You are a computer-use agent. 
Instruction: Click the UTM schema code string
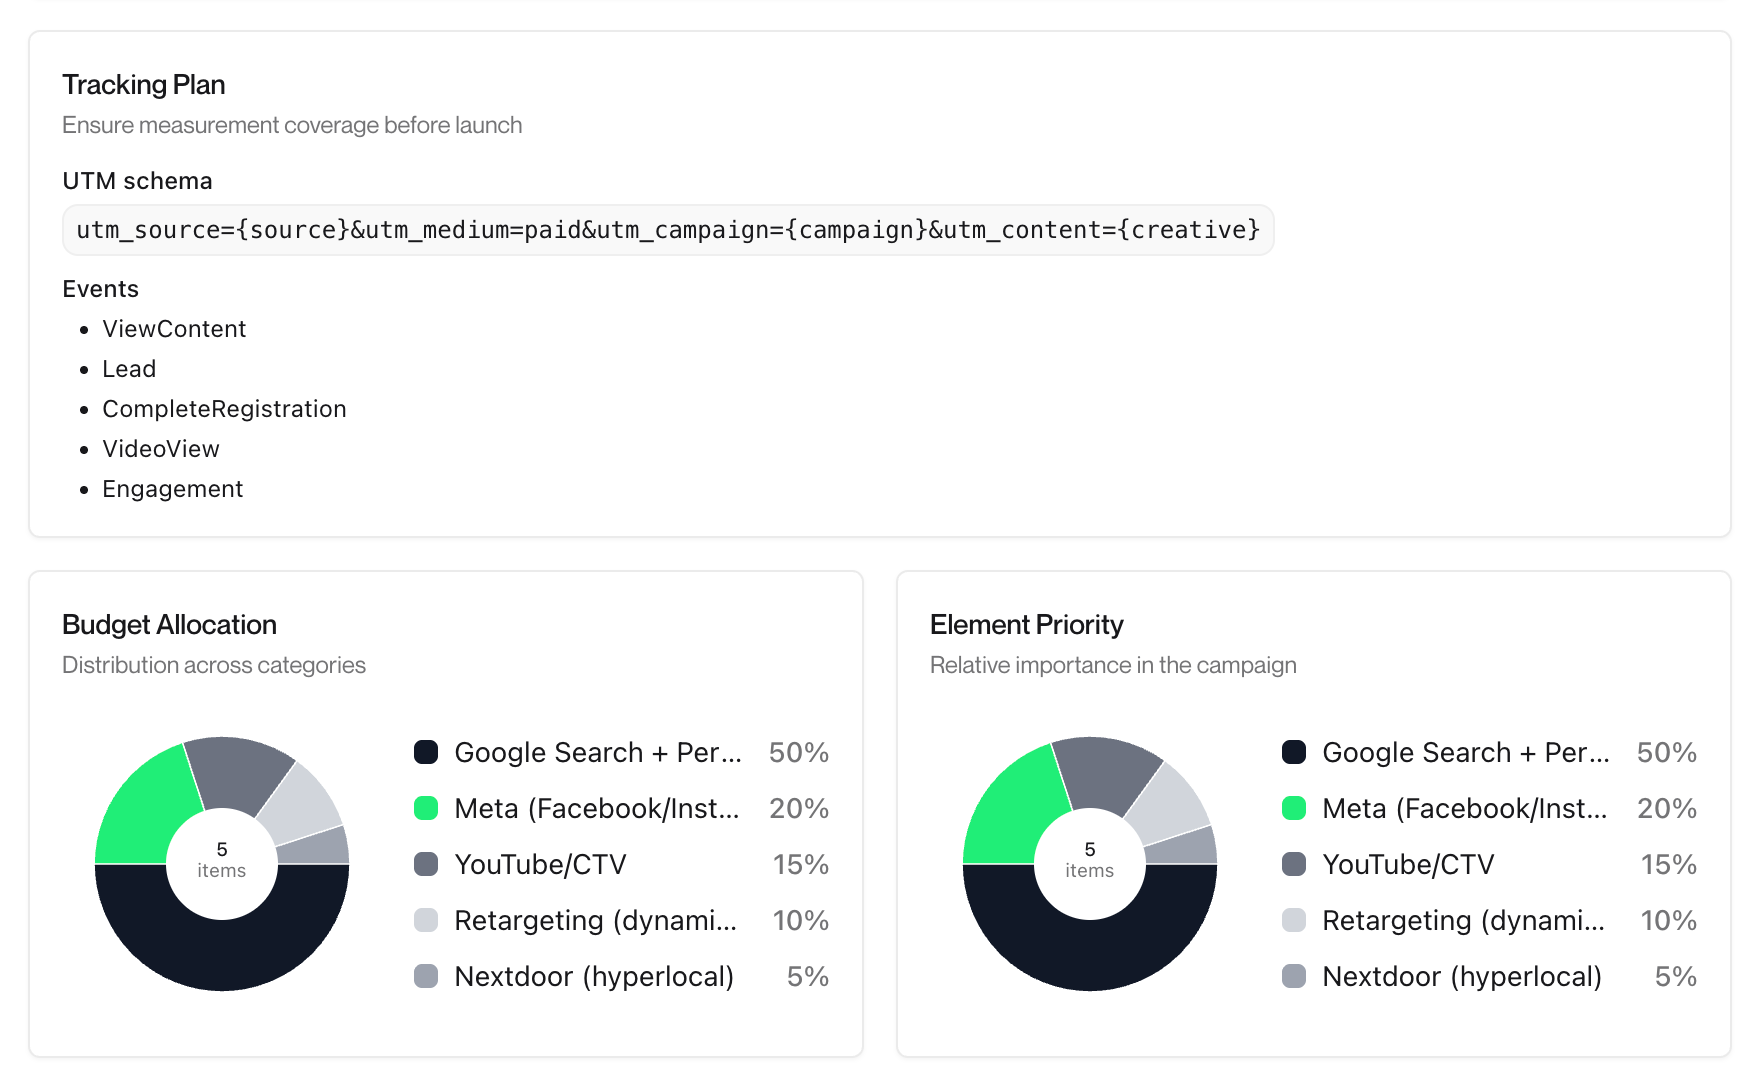(x=667, y=230)
